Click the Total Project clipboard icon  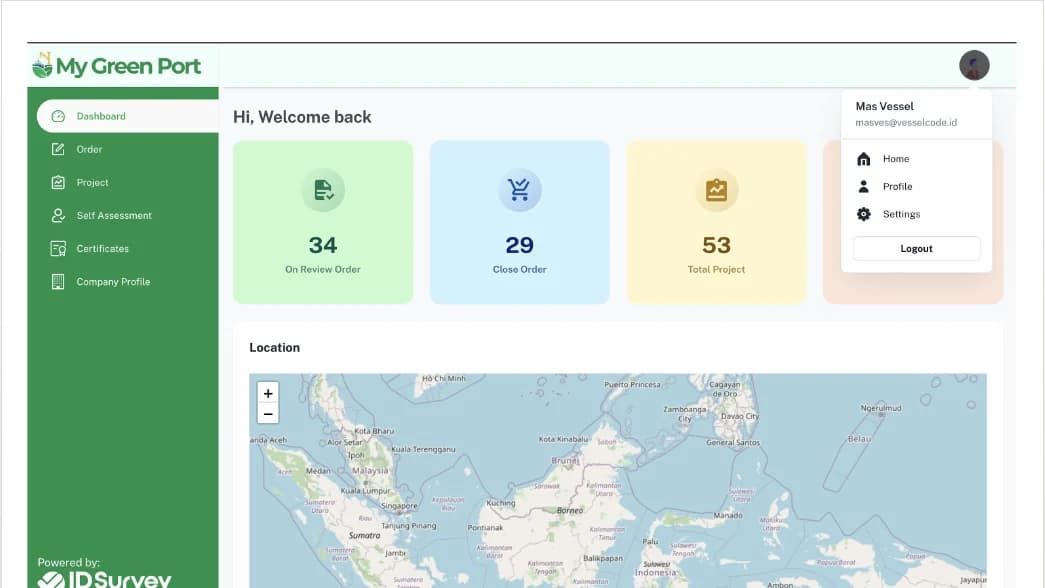[x=716, y=190]
